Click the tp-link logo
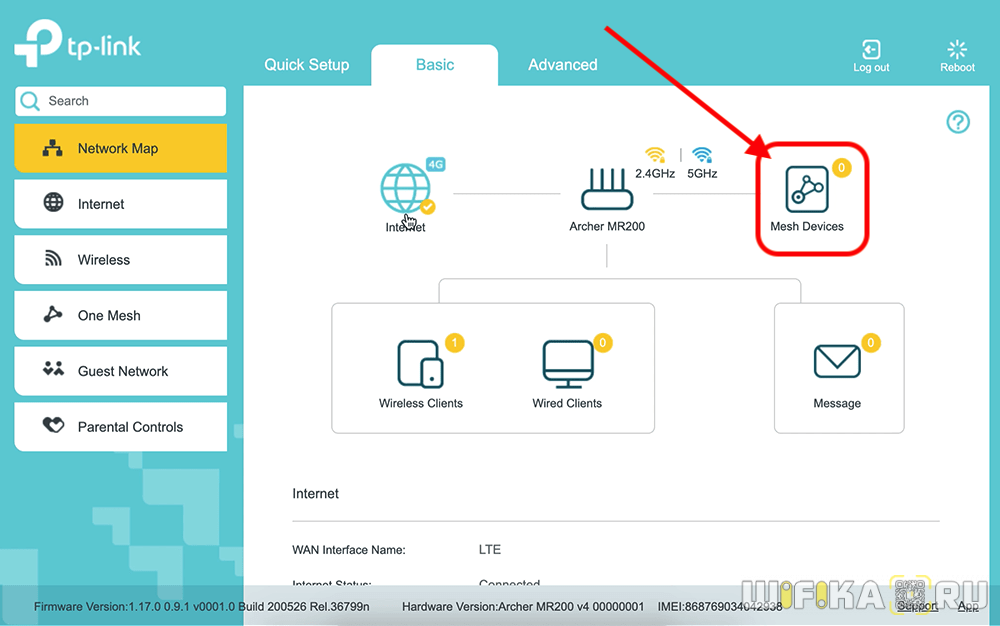Viewport: 1000px width, 626px height. (77, 43)
